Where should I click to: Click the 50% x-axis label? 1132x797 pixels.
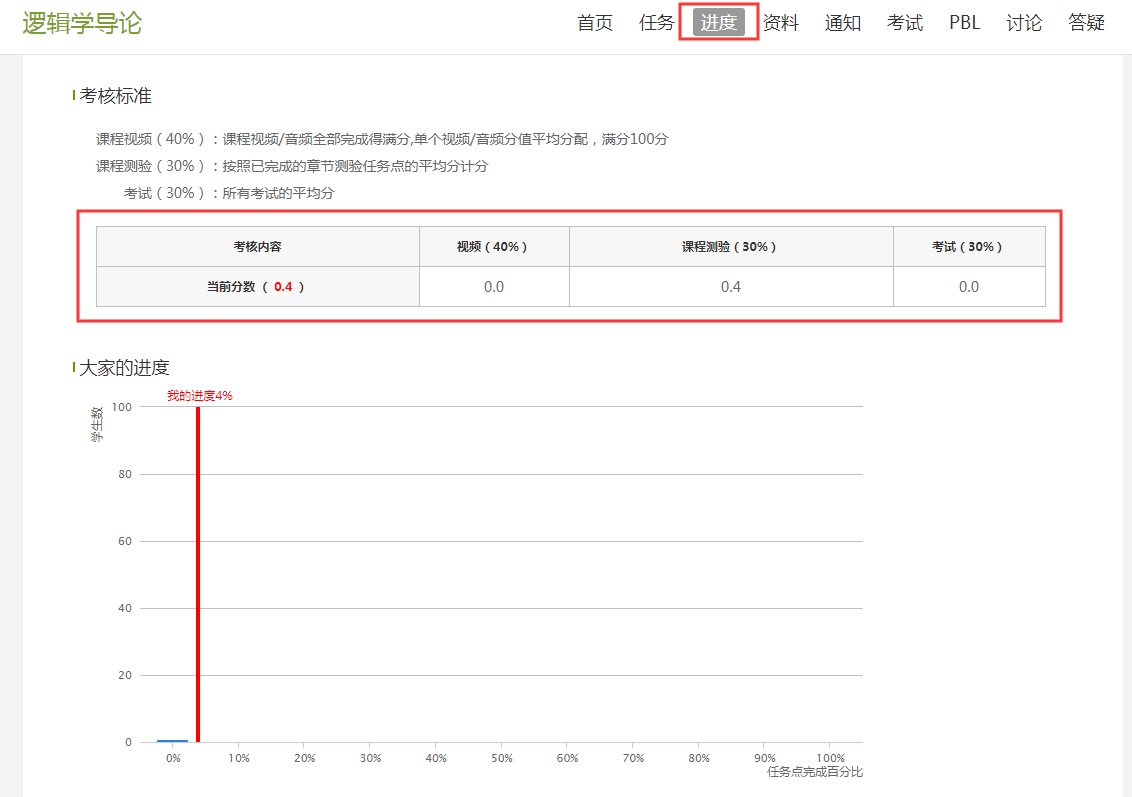[x=502, y=758]
